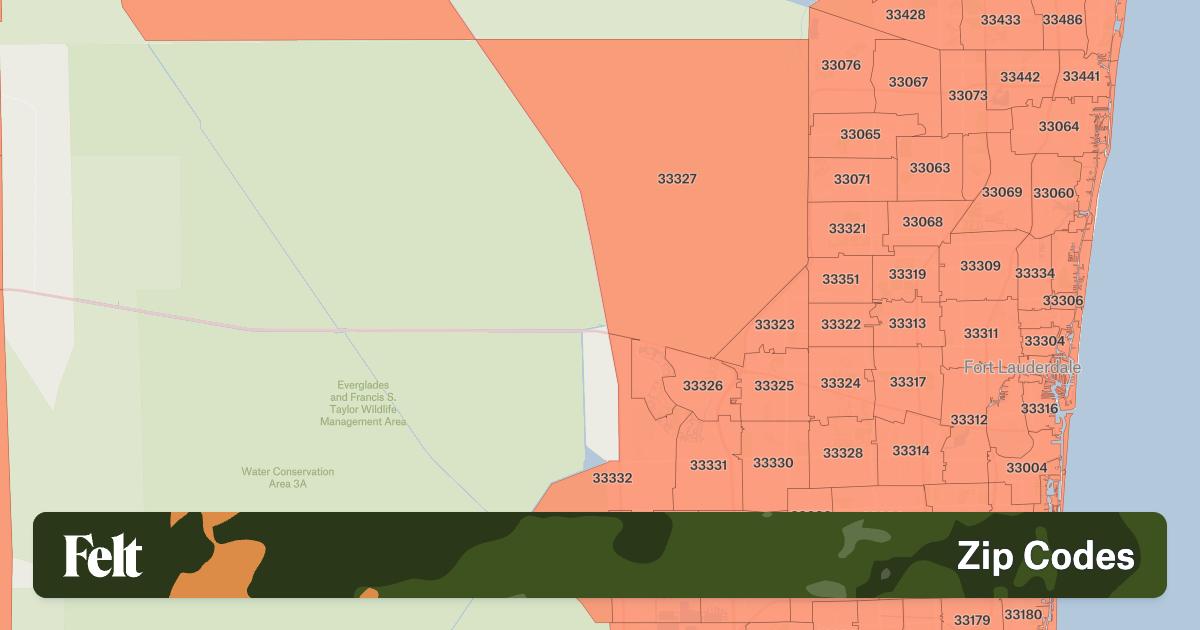Click the Everglades Wildlife Management Area label
The width and height of the screenshot is (1200, 630).
click(363, 403)
